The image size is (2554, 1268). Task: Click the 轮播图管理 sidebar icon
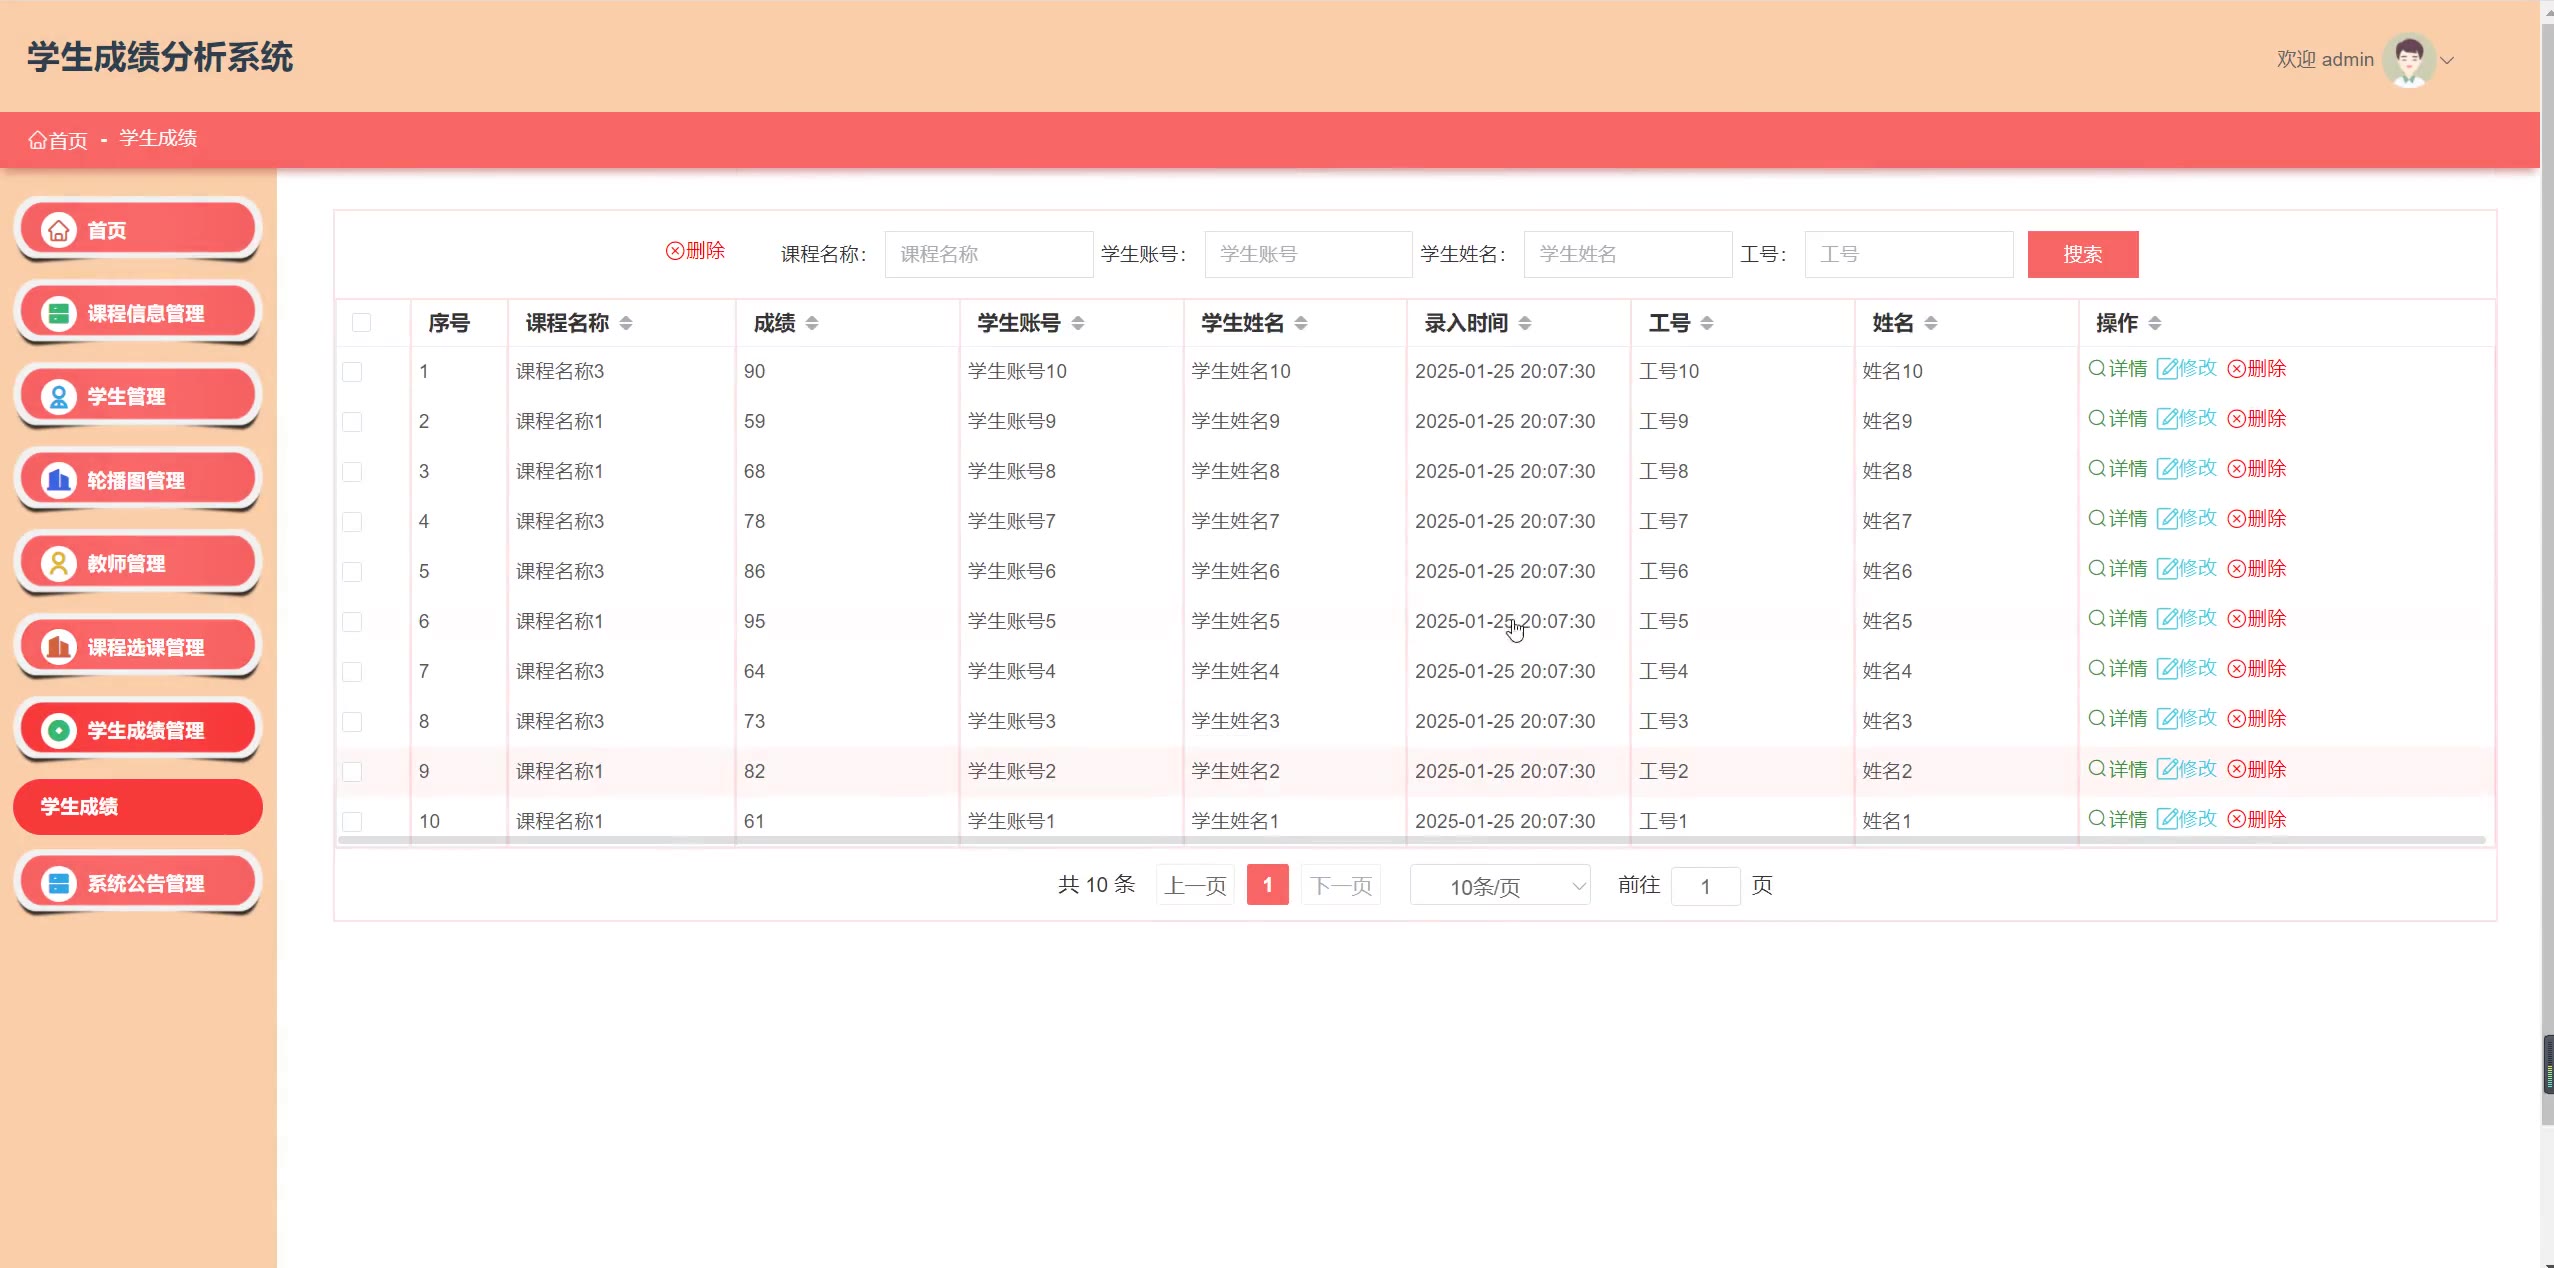tap(59, 481)
